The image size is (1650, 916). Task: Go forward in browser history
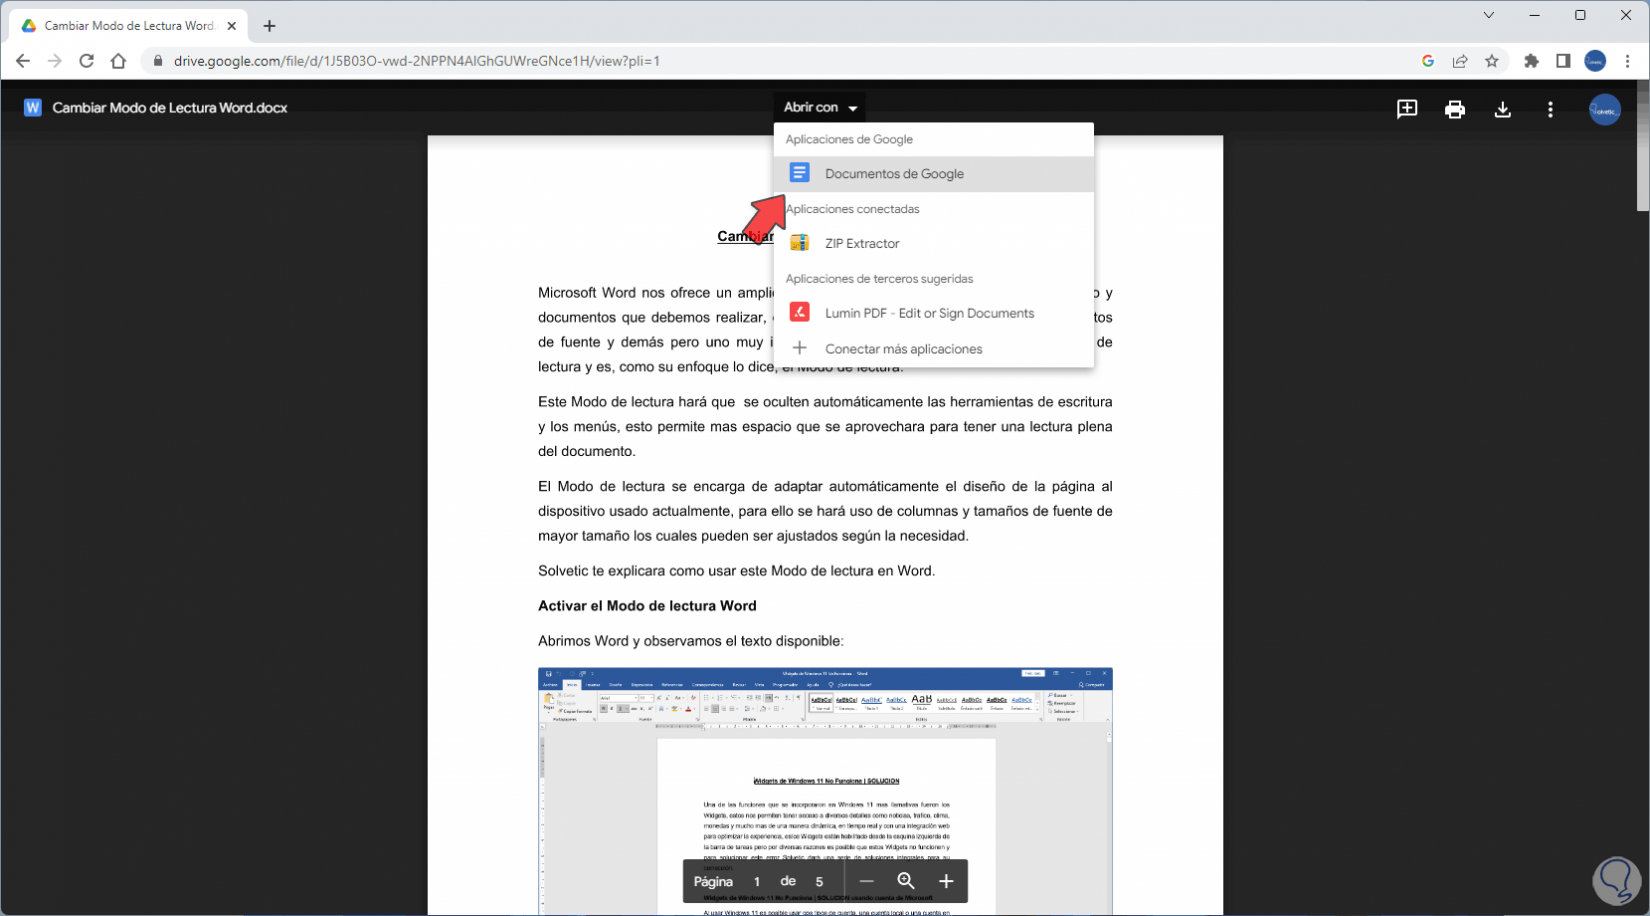[55, 61]
